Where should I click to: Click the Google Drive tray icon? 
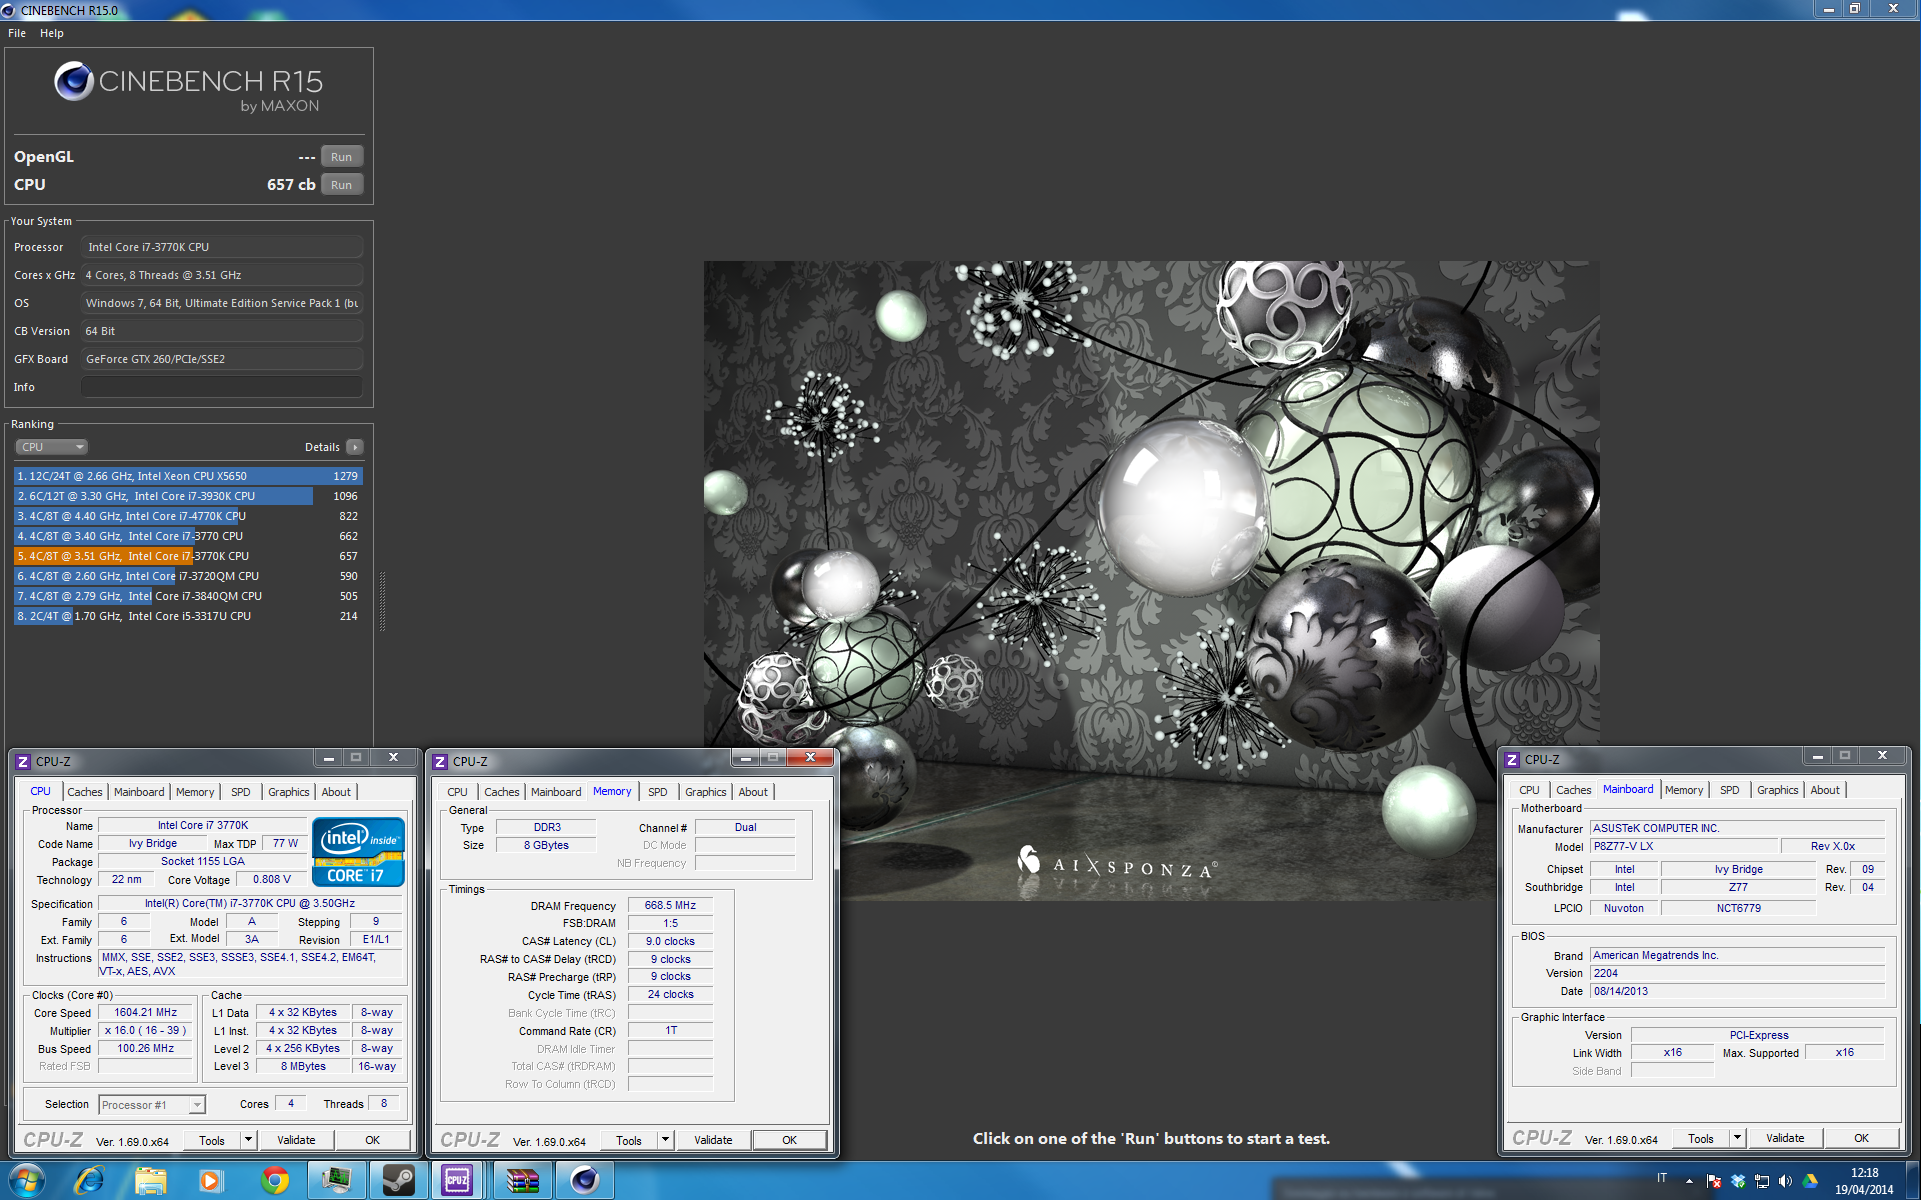[1810, 1181]
